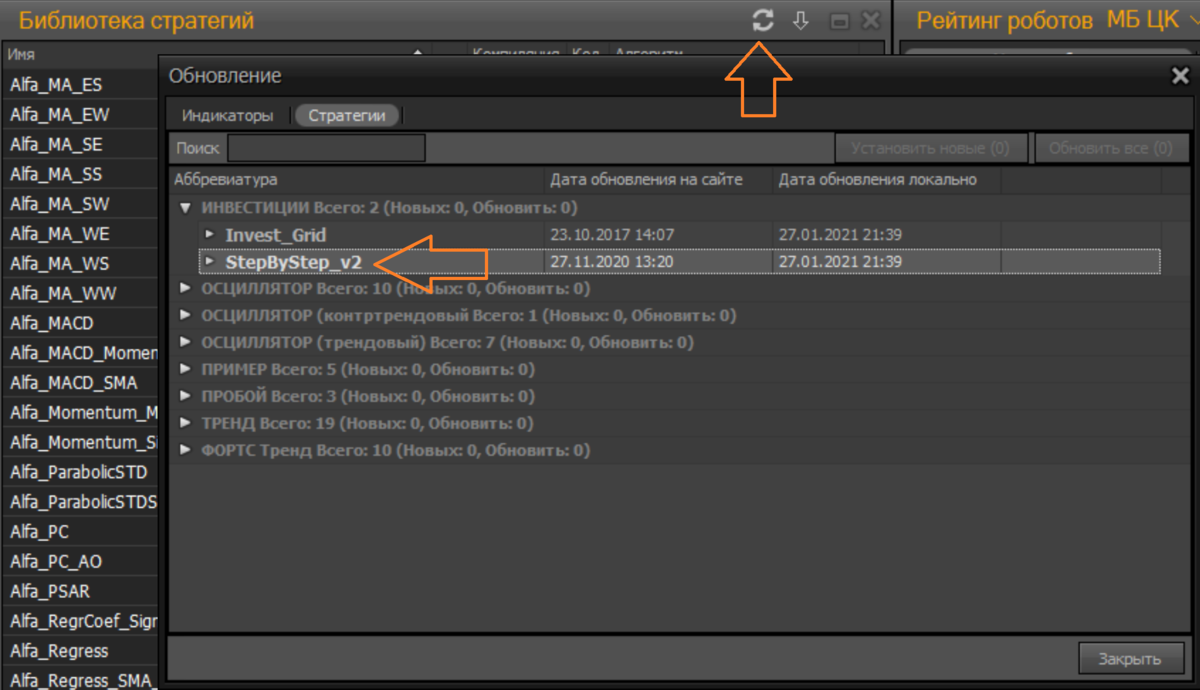
Task: Click the 23.10.2017 14:07 date cell
Action: pyautogui.click(x=613, y=234)
